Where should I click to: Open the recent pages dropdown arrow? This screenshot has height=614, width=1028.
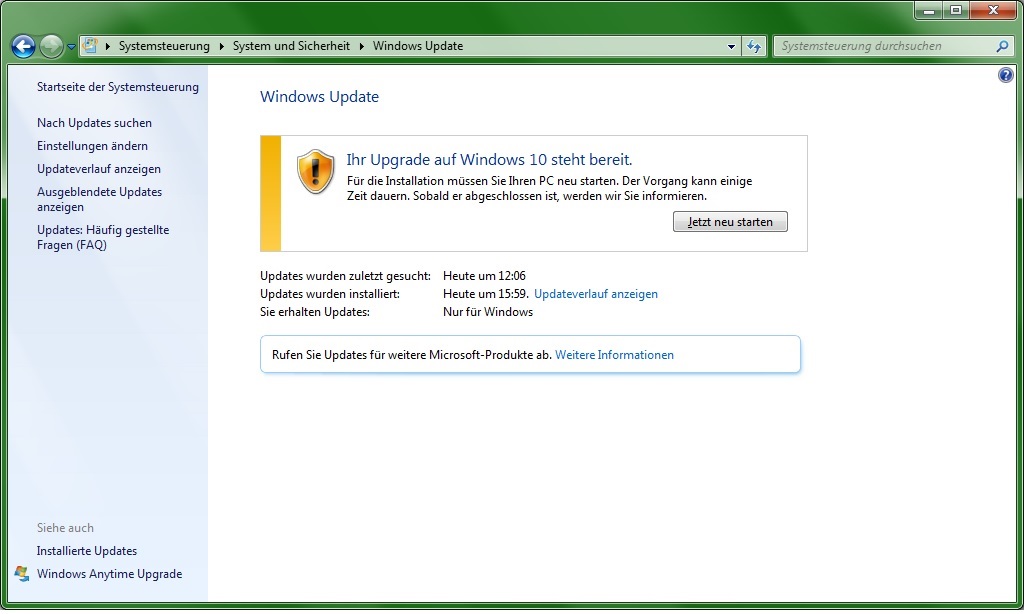(71, 47)
